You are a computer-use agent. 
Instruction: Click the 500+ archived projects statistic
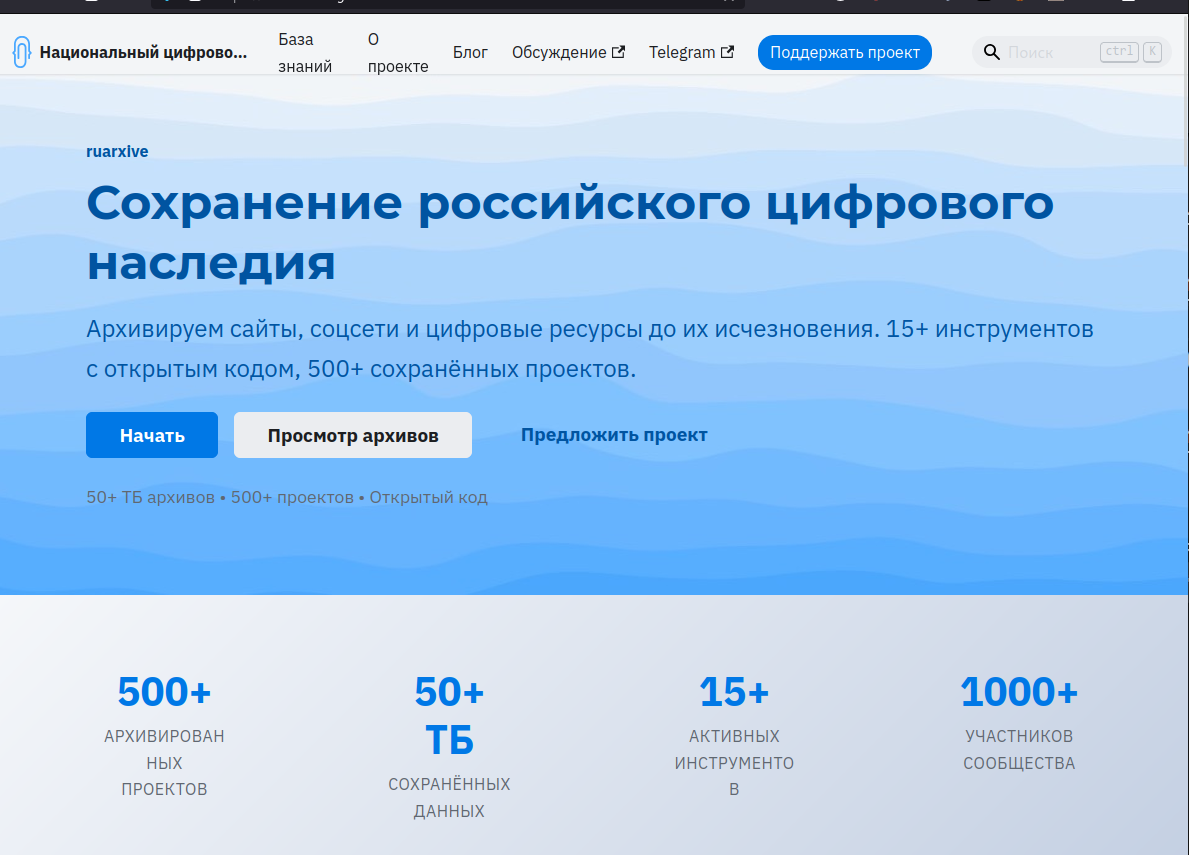164,692
